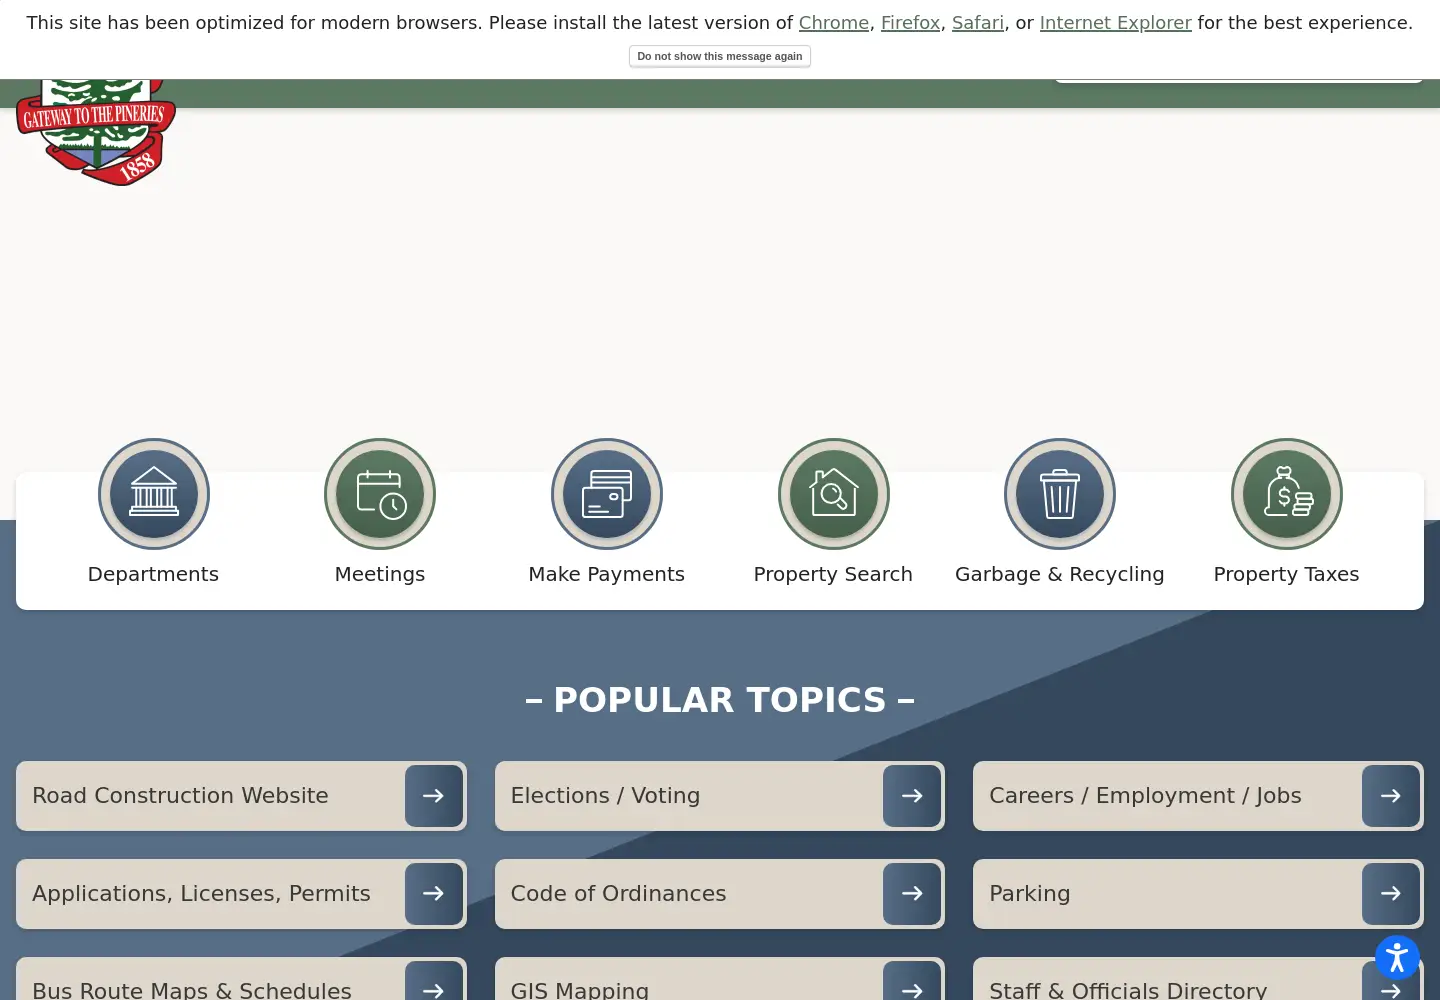Select the Departments text label

(x=153, y=574)
